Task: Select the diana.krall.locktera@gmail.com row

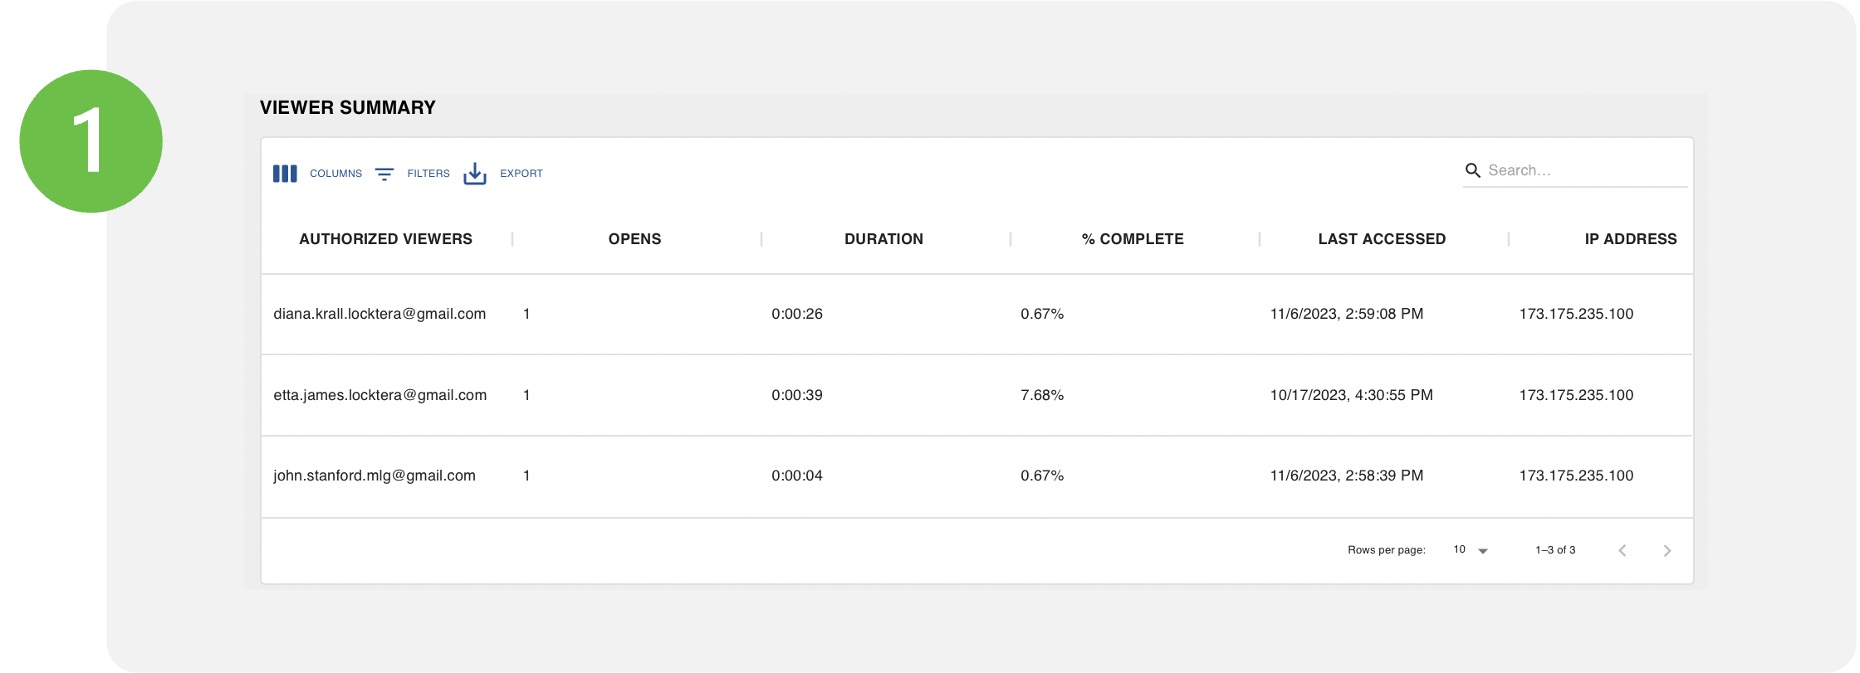Action: pos(379,314)
